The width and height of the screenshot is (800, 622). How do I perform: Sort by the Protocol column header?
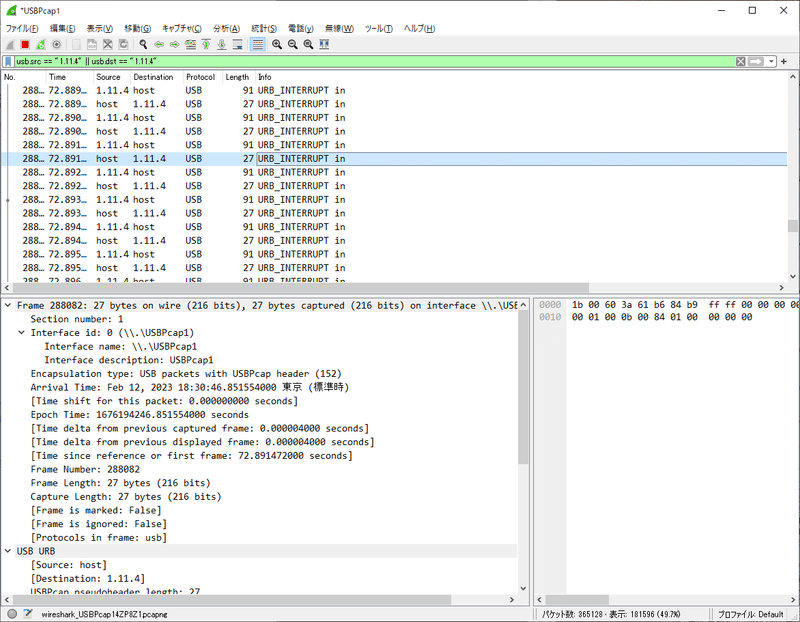click(203, 77)
